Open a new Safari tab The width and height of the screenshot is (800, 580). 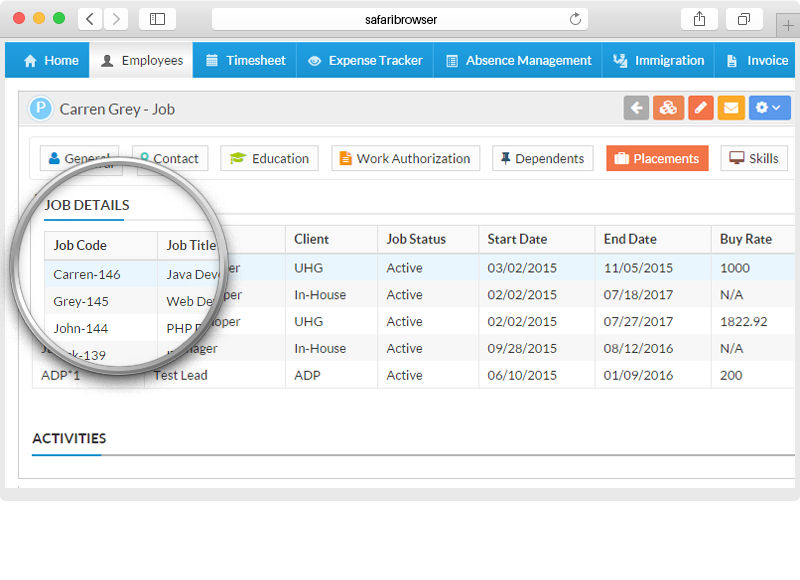click(788, 26)
